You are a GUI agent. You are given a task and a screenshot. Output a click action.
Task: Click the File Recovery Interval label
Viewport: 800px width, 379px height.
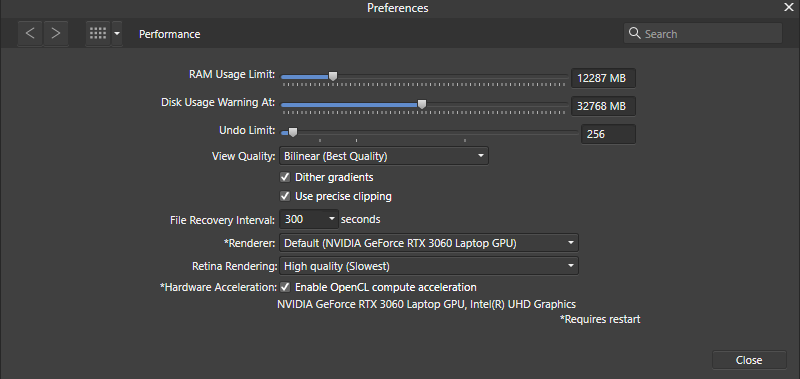223,220
